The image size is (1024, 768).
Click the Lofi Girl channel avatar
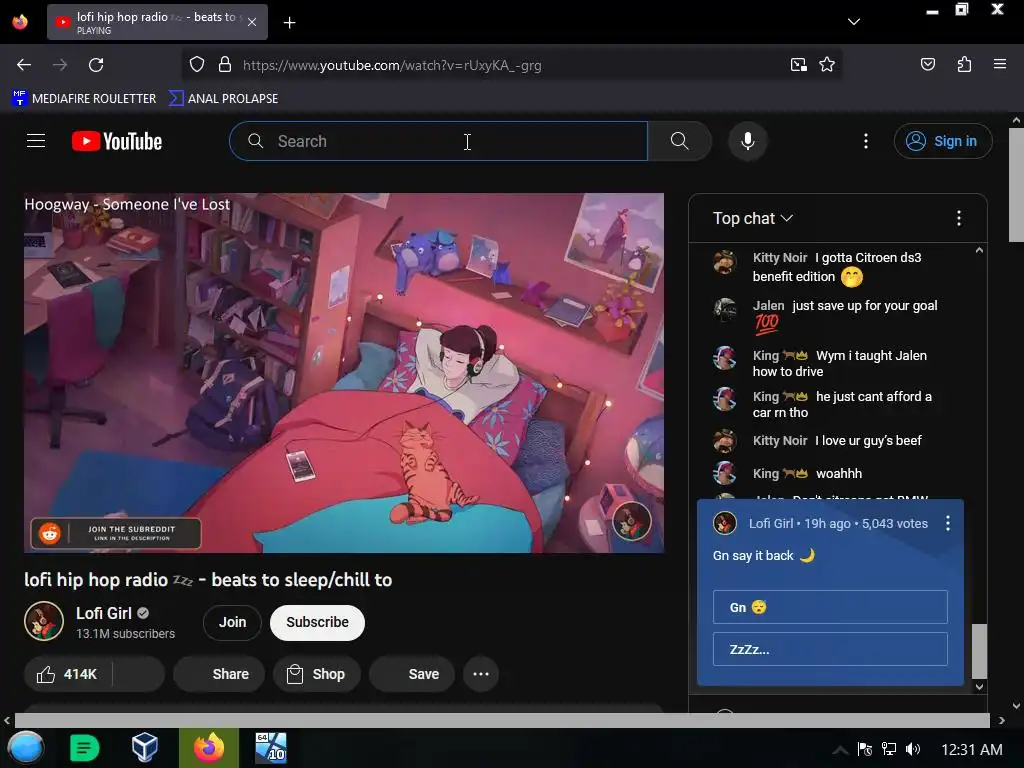(44, 621)
